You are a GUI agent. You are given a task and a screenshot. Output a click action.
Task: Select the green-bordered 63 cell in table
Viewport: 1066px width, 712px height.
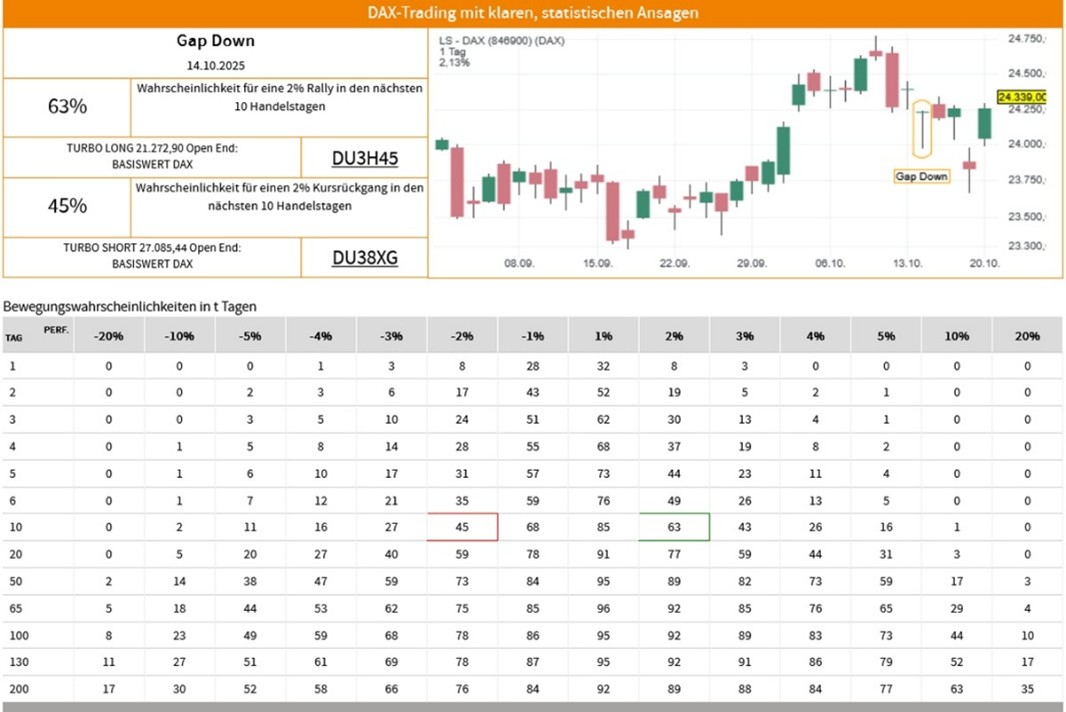pos(674,526)
